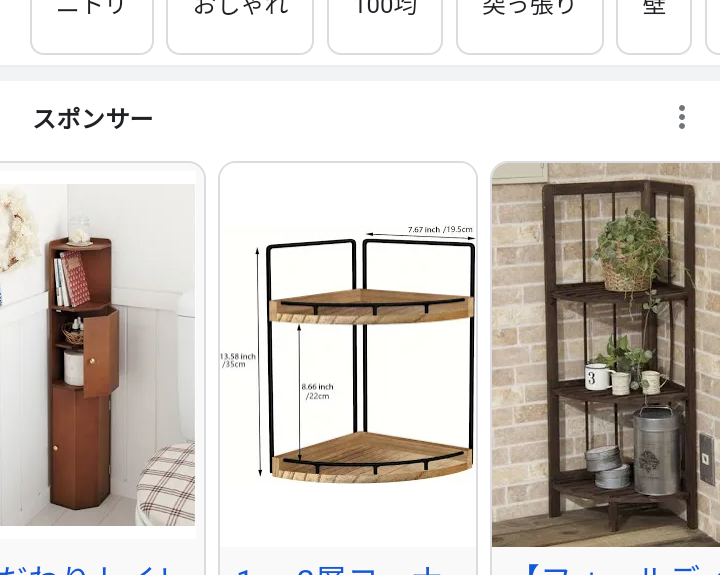Click the 13.58 inch height label on shelf image
Screen dimensions: 720x575
(237, 360)
